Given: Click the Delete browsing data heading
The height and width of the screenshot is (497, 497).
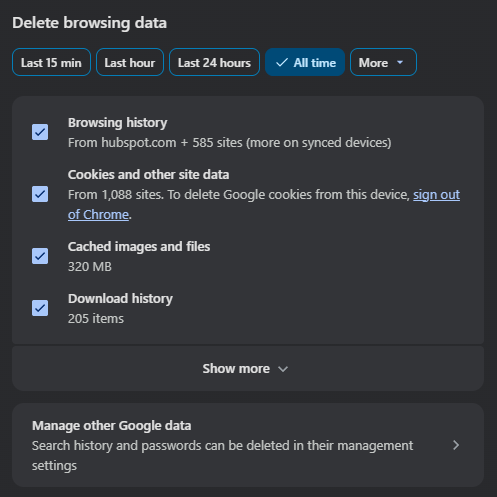Looking at the screenshot, I should coord(90,23).
